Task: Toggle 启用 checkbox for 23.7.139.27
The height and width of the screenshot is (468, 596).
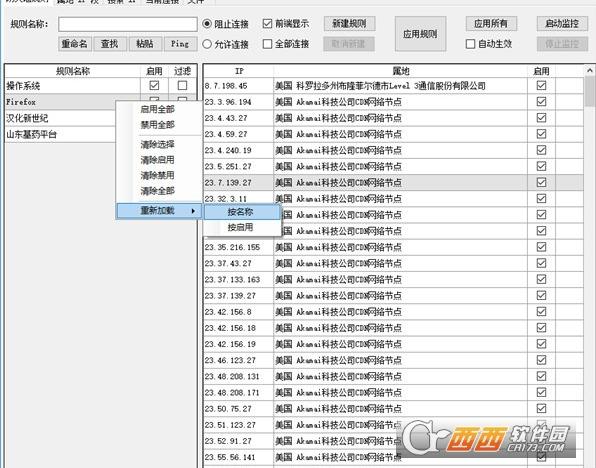Action: 541,182
